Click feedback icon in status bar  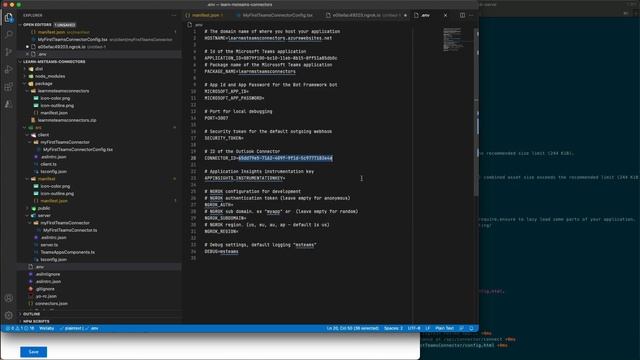point(462,328)
